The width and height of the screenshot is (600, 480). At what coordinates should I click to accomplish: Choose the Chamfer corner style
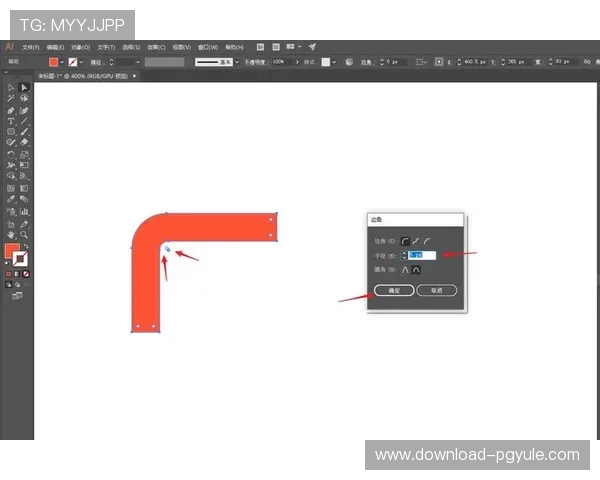tap(429, 241)
